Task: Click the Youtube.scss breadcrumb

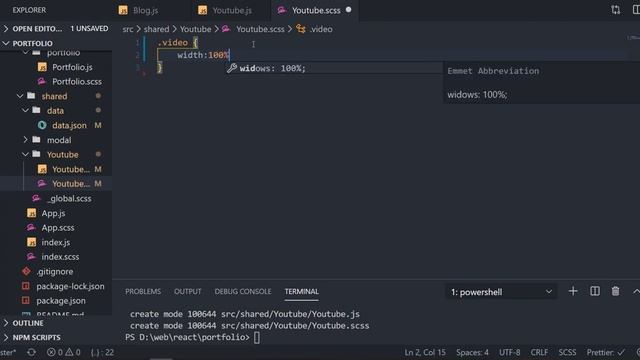Action: [260, 29]
